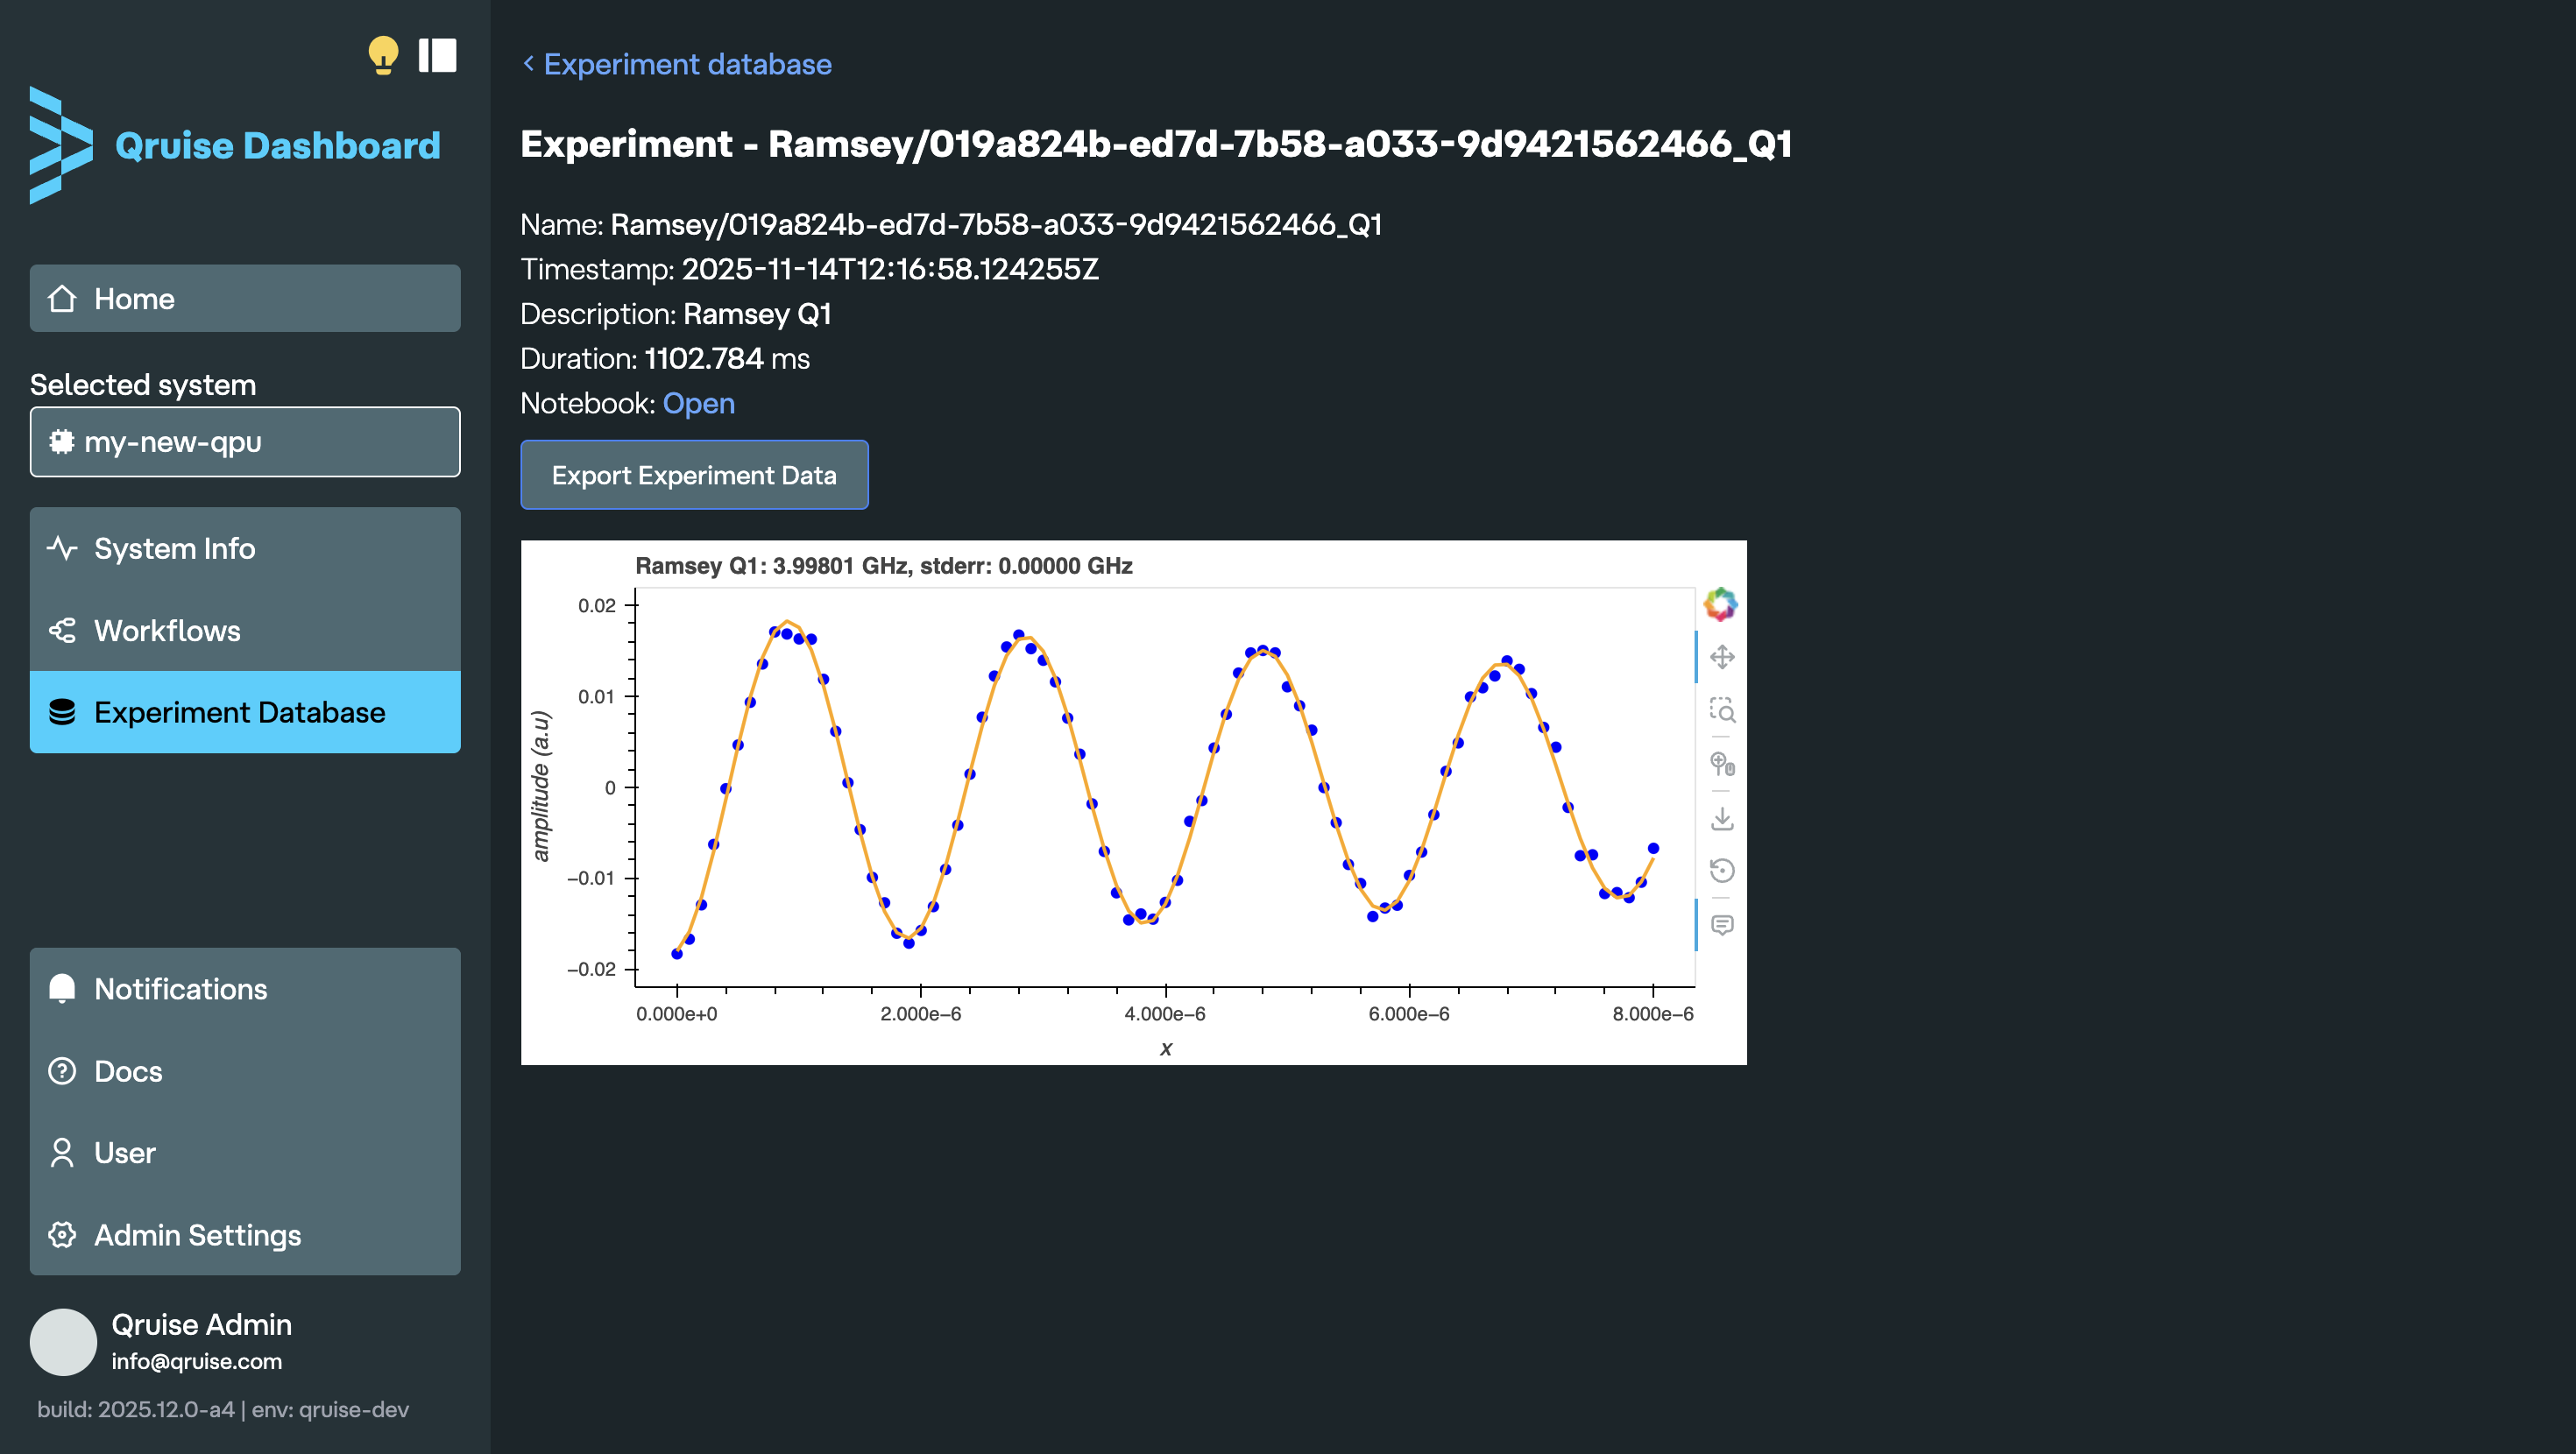Click Export Experiment Data button

pos(694,475)
